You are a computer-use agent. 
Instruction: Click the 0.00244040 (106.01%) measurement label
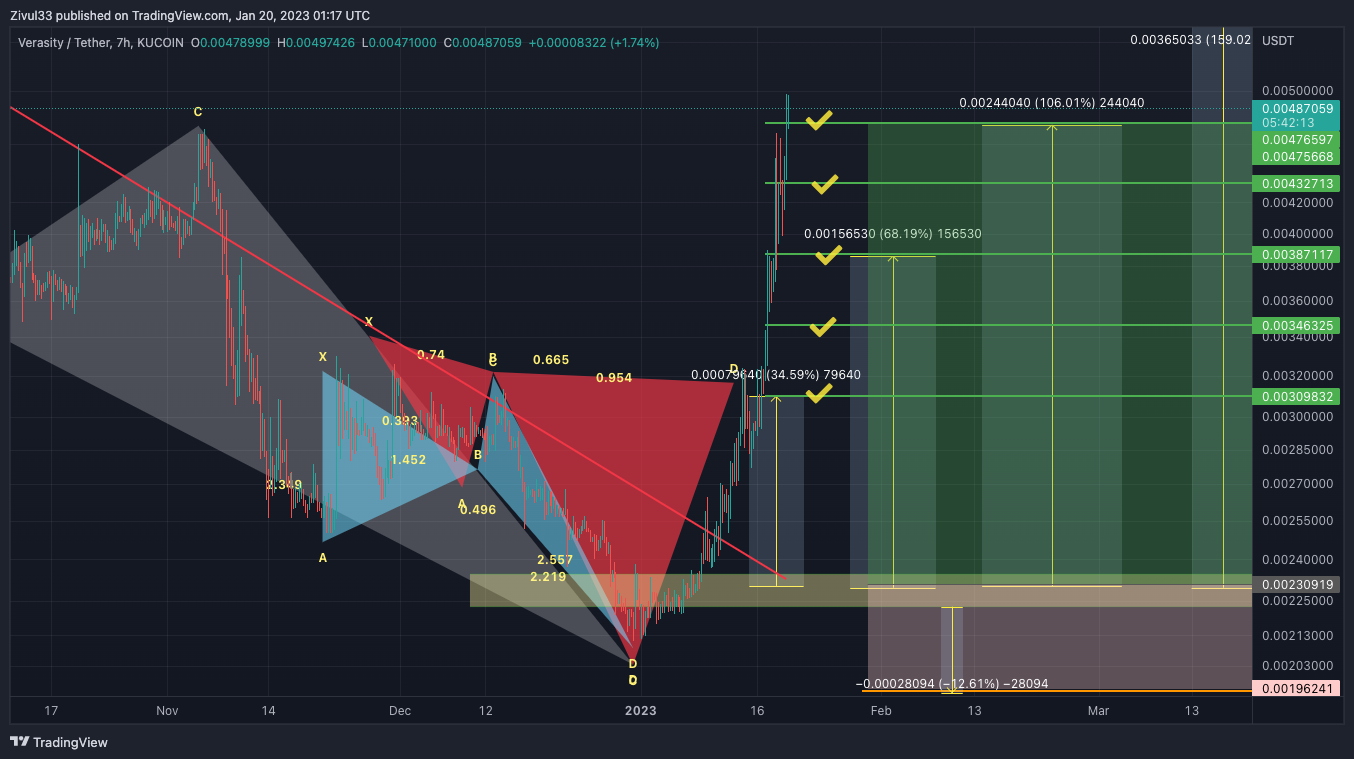click(x=1052, y=103)
